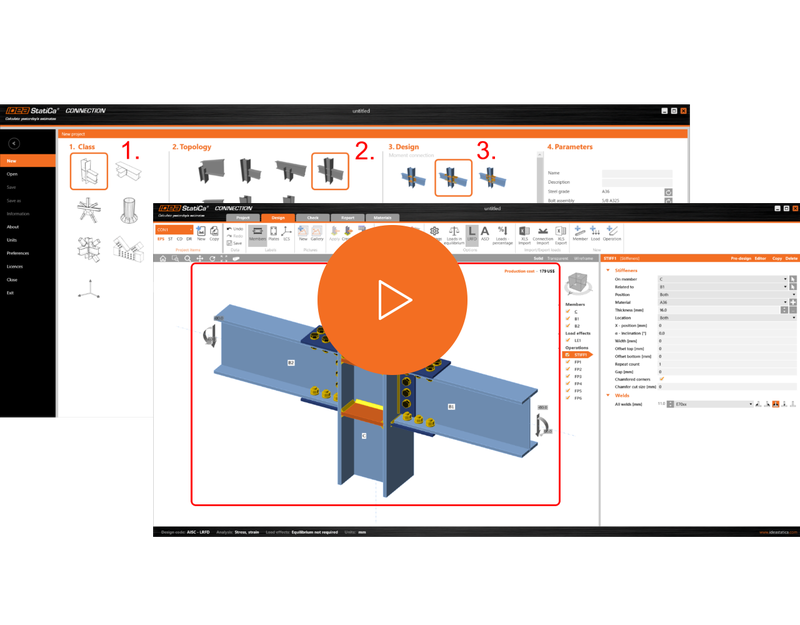Uncheck member B2 visibility checkbox
This screenshot has width=800, height=625.
click(x=568, y=326)
